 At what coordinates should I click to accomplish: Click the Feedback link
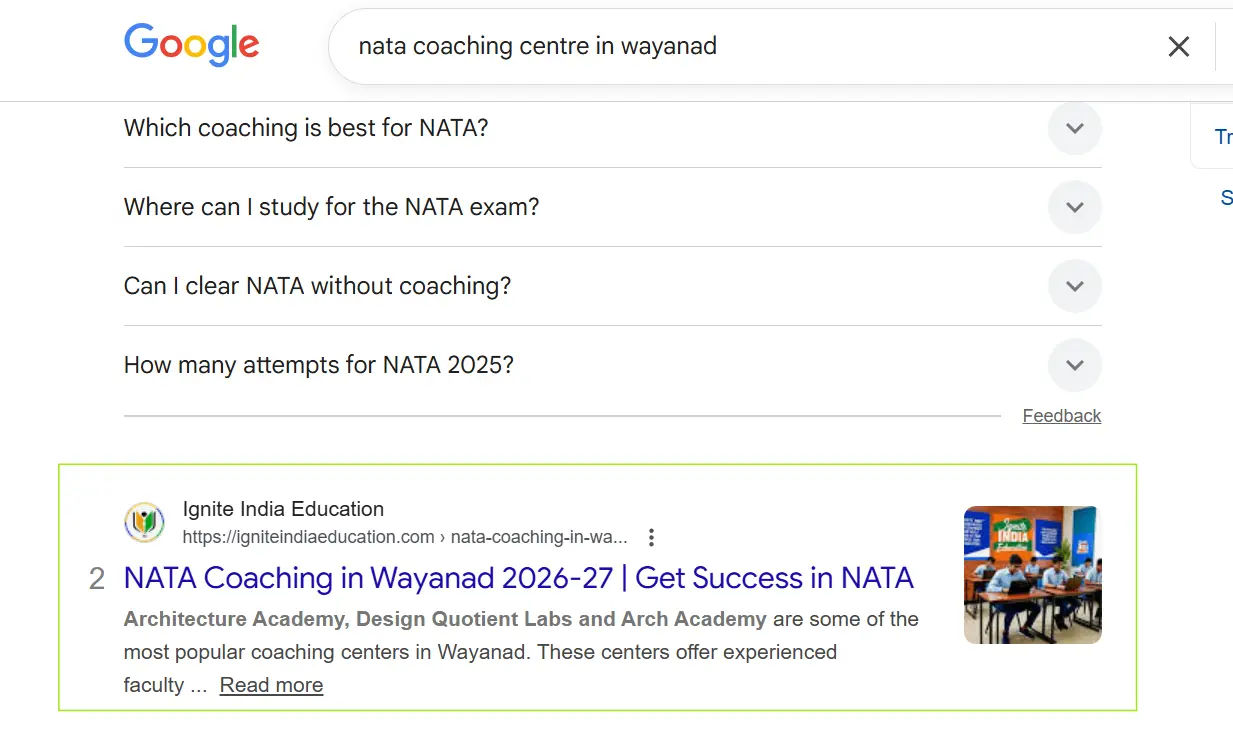point(1061,416)
